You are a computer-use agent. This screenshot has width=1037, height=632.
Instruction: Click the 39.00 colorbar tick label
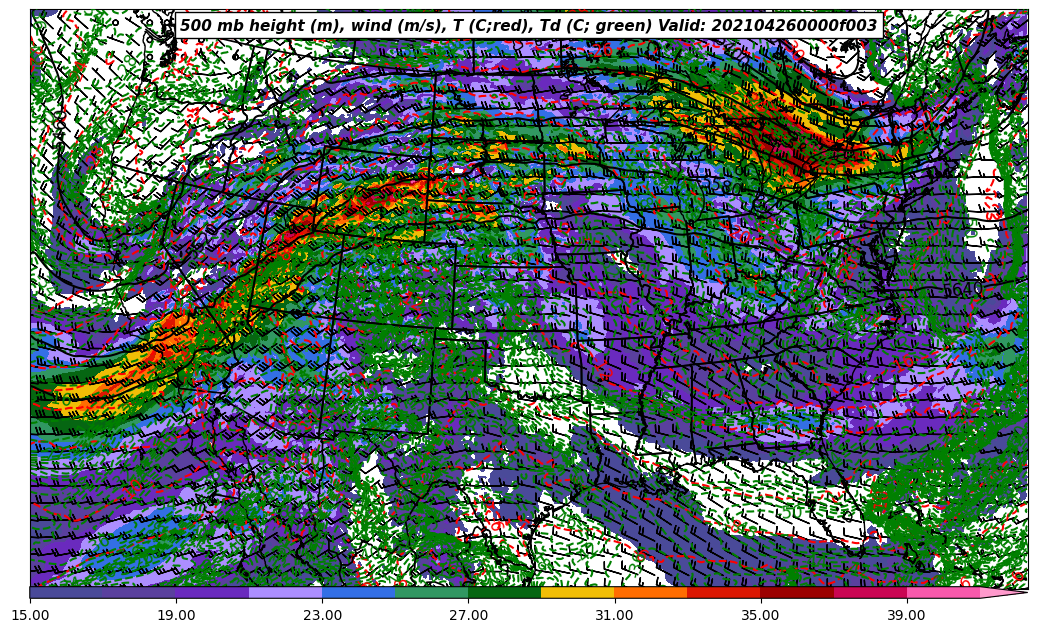906,615
